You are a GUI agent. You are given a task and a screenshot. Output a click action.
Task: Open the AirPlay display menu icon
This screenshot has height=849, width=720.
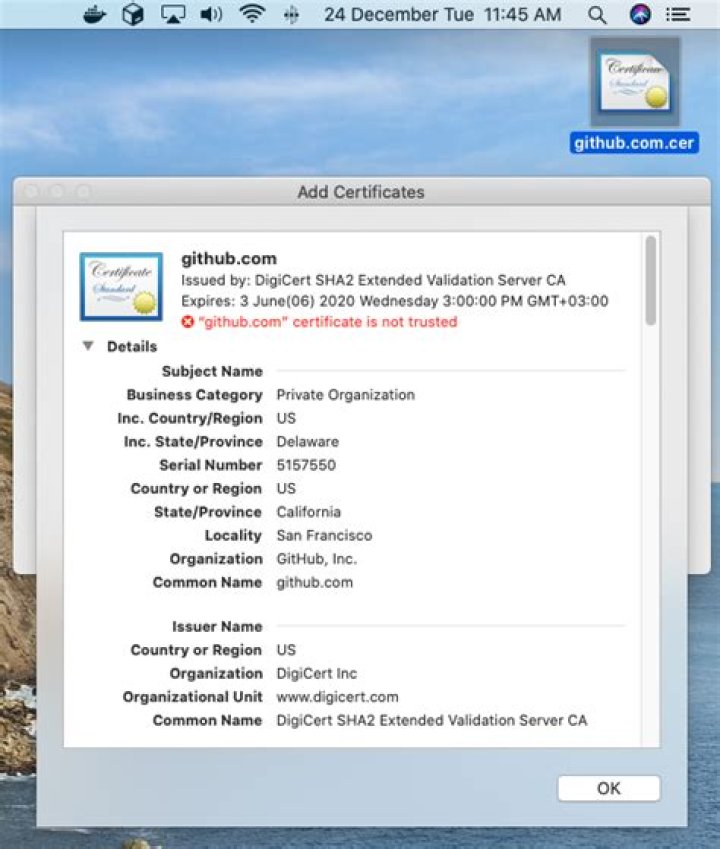(173, 15)
